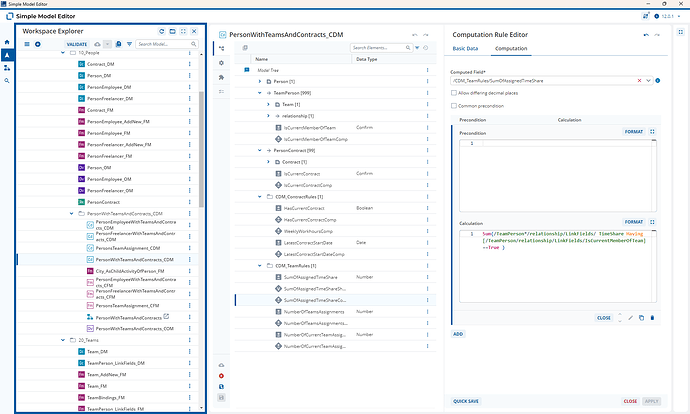
Task: Click the Workspace Explorer vertical scrollbar
Action: coord(202,150)
